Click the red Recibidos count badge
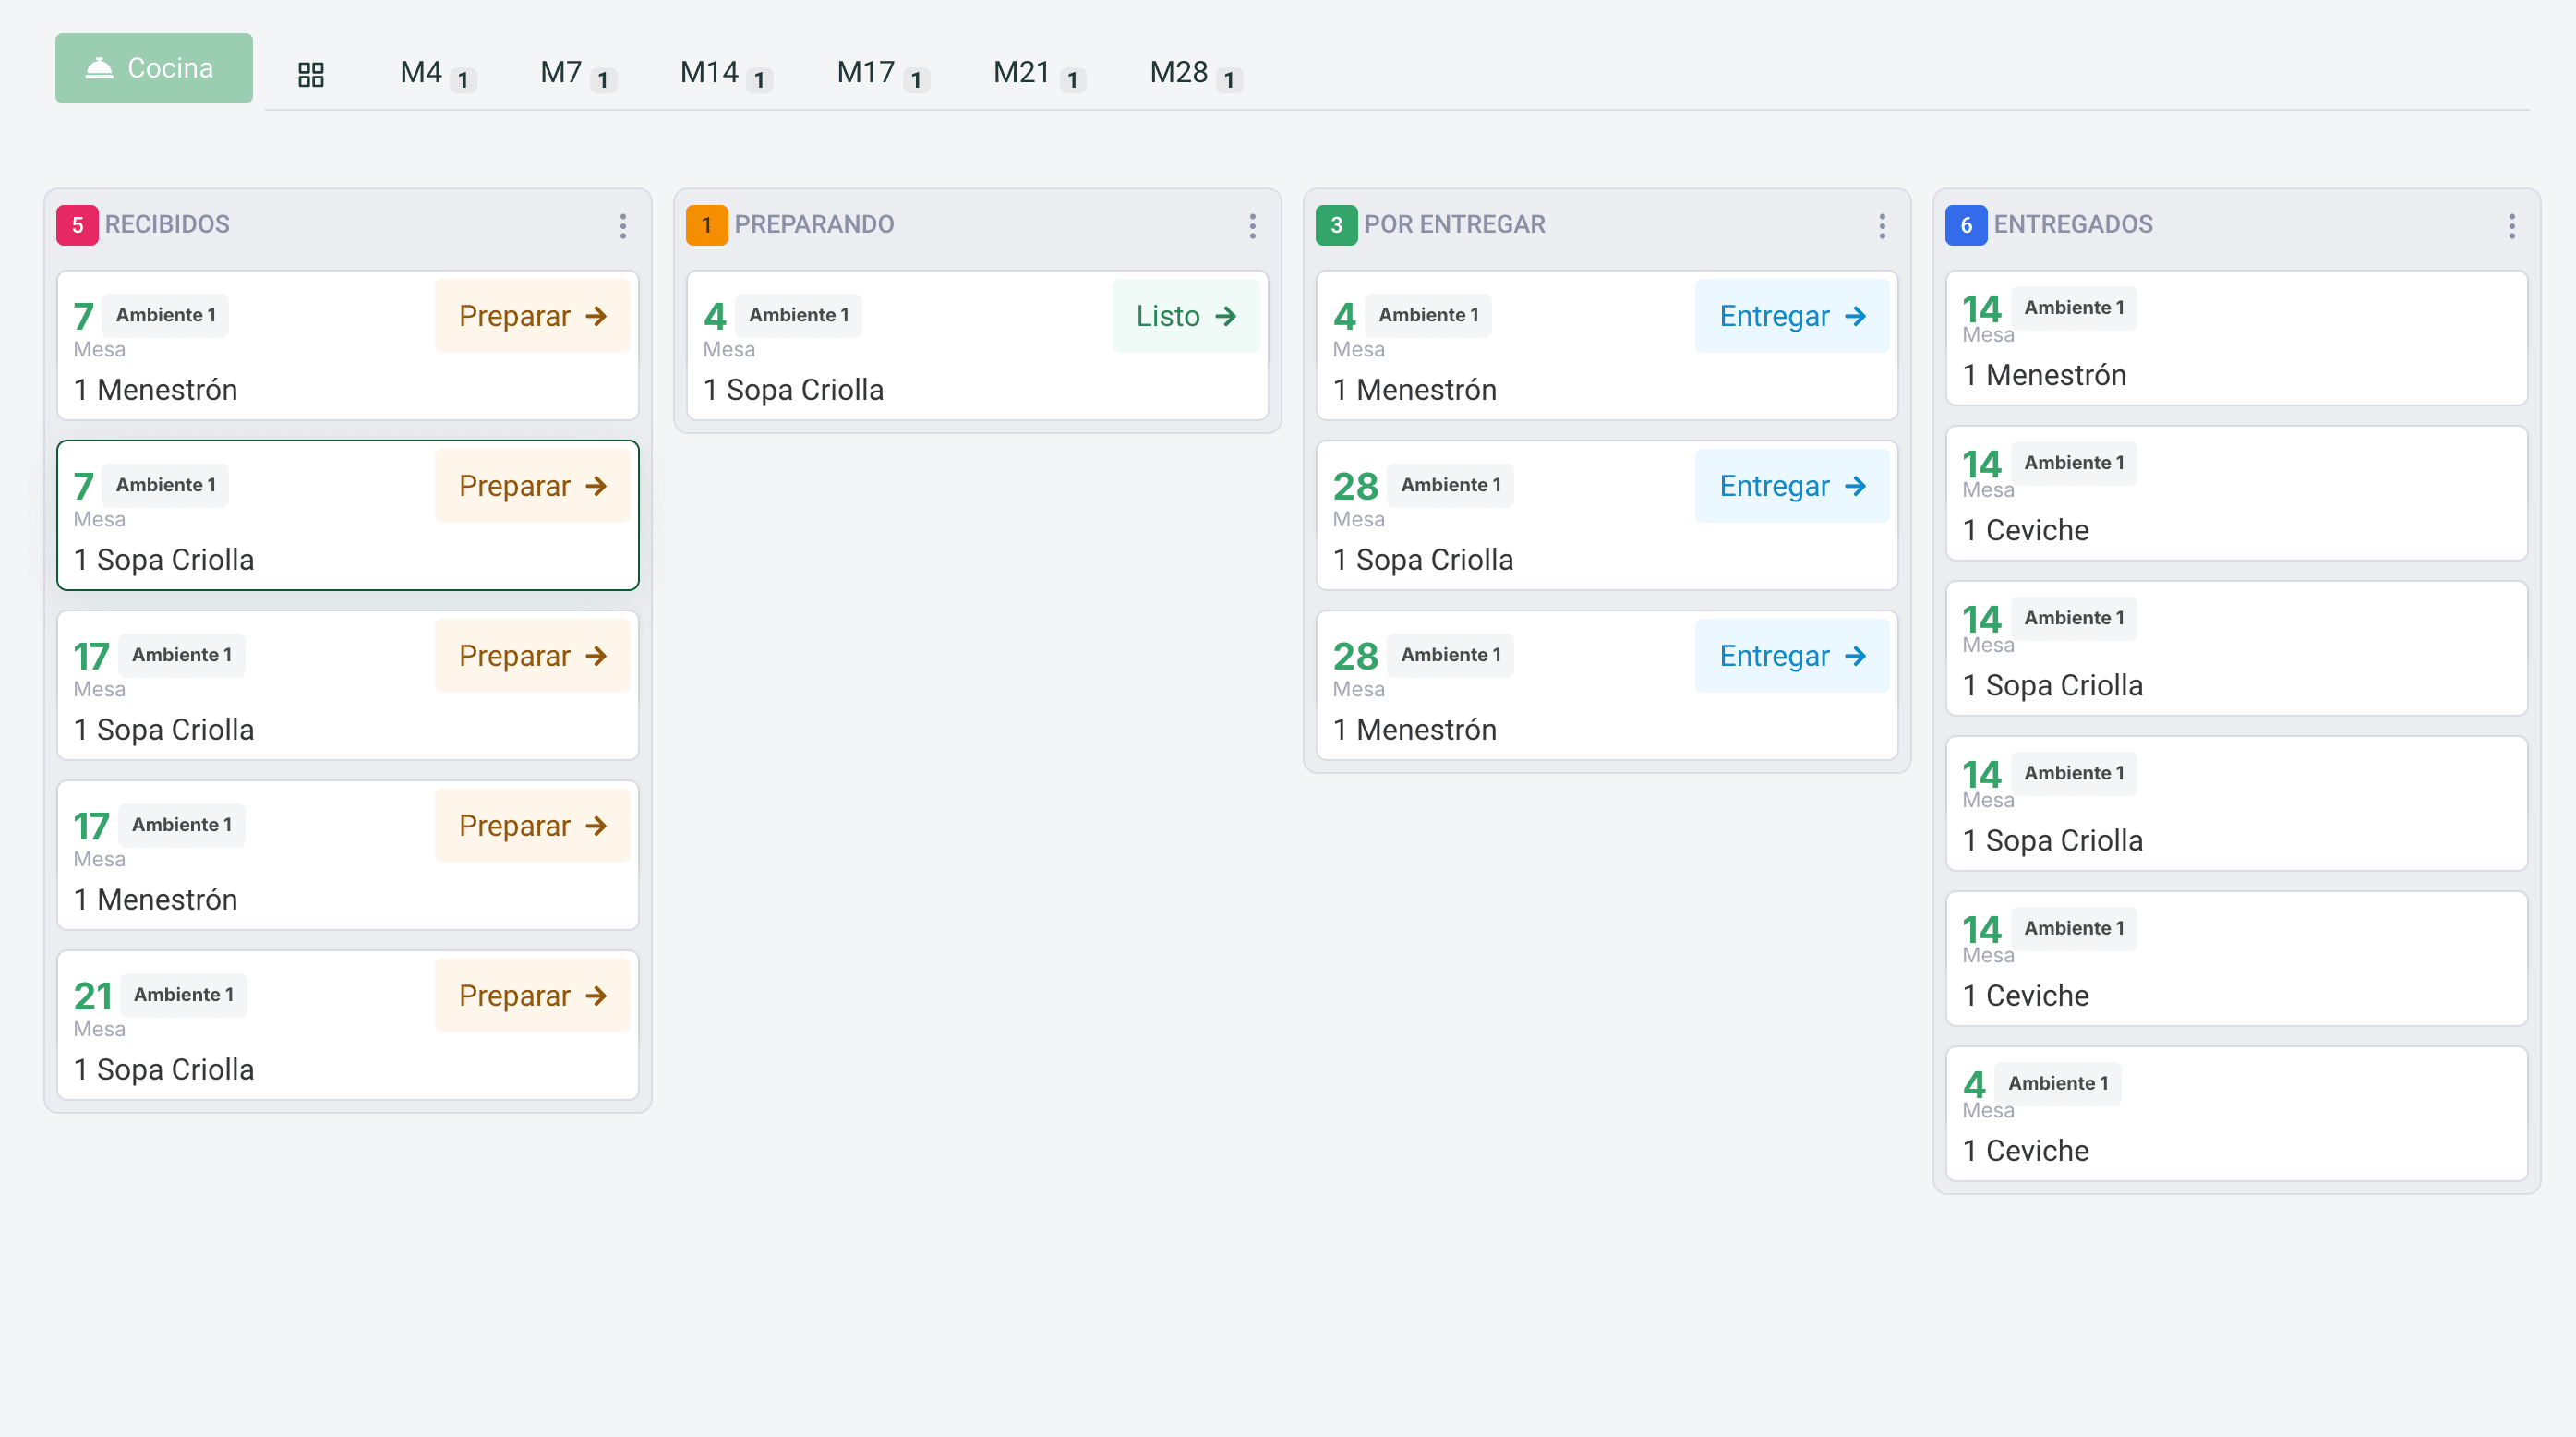Viewport: 2576px width, 1437px height. pyautogui.click(x=77, y=225)
